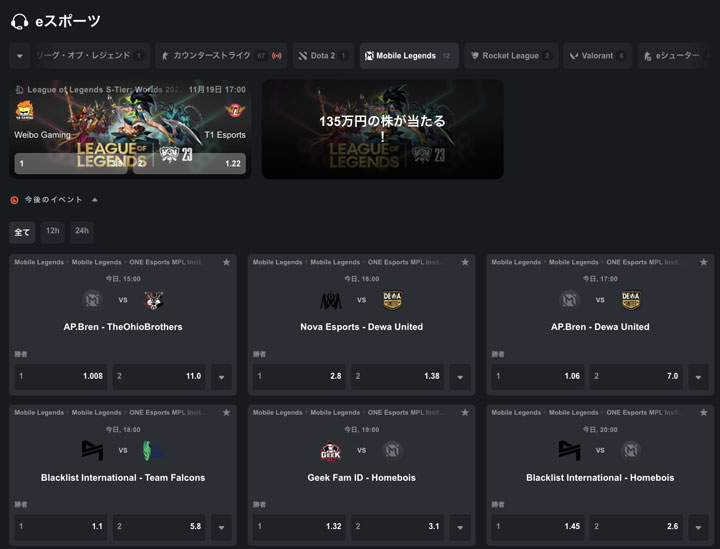Bet on Dewa United at 1.38
This screenshot has width=720, height=549.
(x=398, y=376)
